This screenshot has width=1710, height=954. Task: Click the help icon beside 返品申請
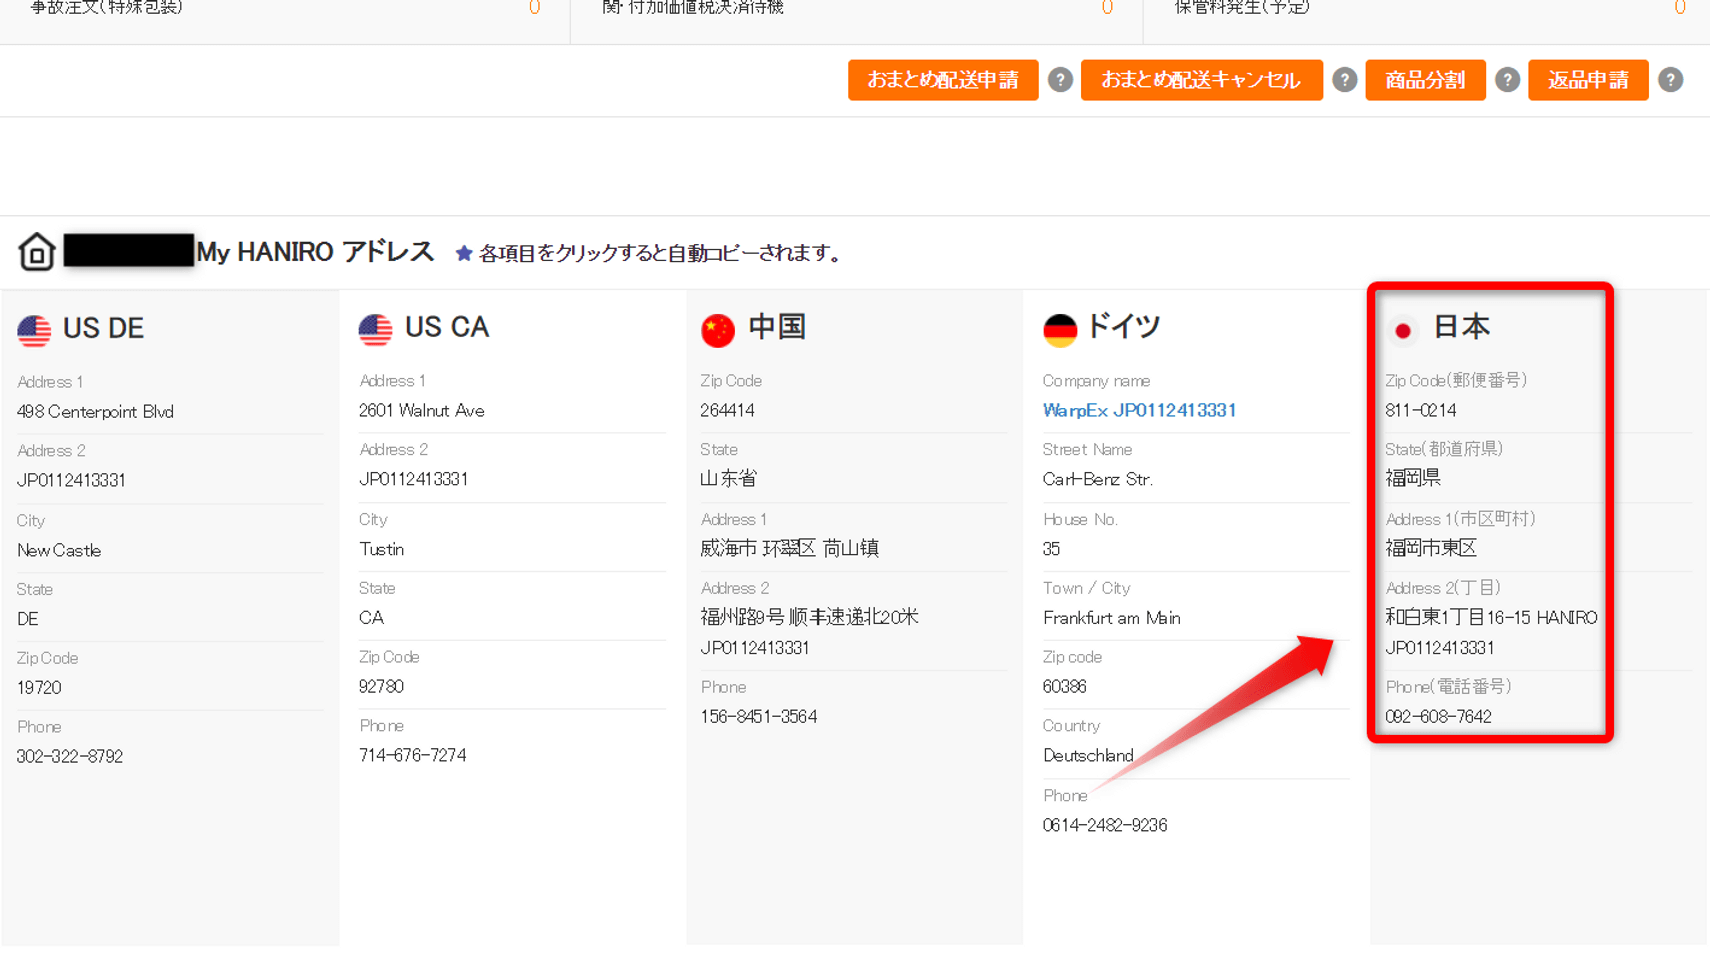coord(1670,80)
